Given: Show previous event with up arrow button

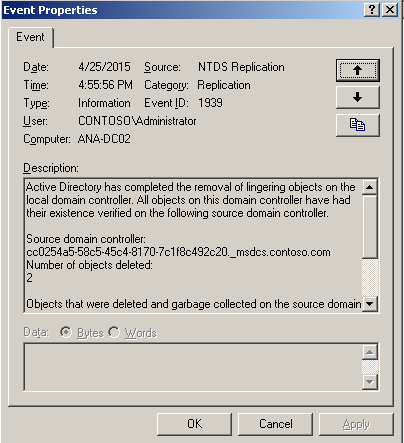Looking at the screenshot, I should point(358,70).
